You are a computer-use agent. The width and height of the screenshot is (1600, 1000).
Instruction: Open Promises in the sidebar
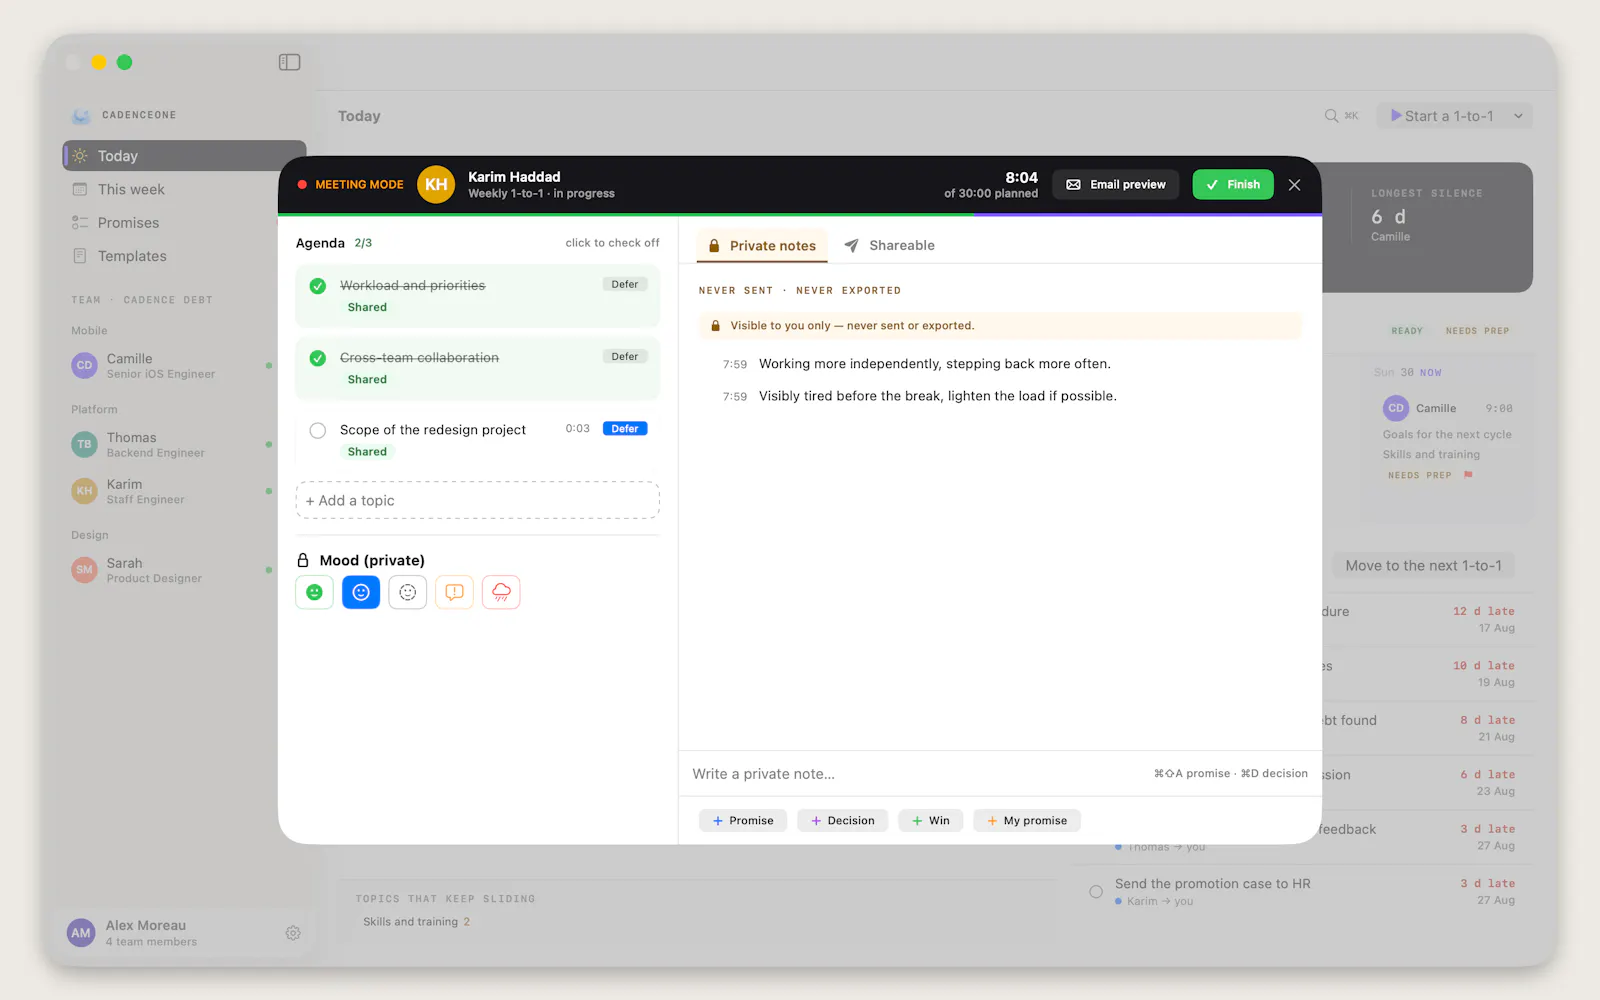(184, 223)
